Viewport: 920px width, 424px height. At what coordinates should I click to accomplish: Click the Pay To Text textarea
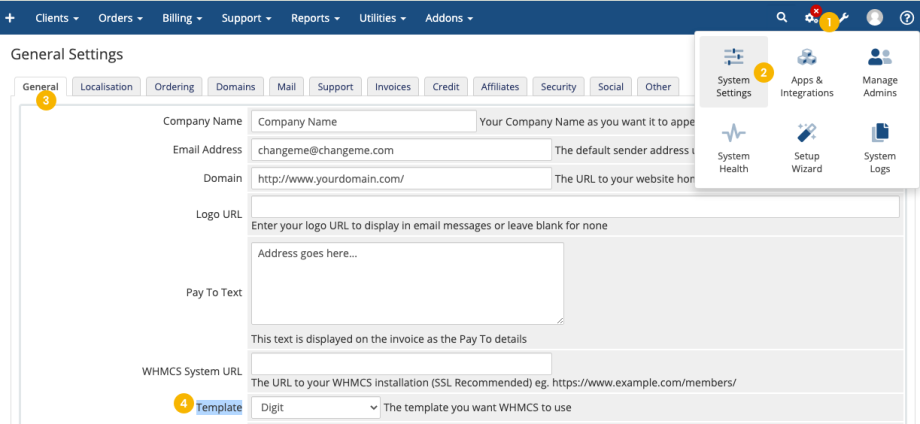[407, 283]
